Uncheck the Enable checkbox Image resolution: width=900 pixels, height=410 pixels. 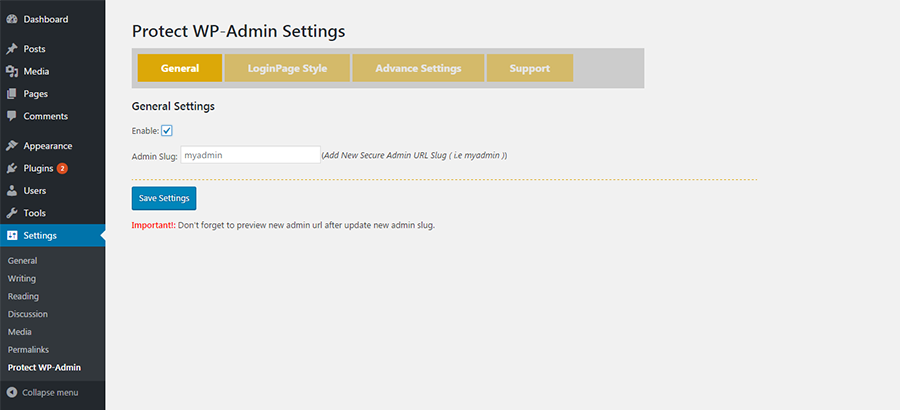pos(166,131)
